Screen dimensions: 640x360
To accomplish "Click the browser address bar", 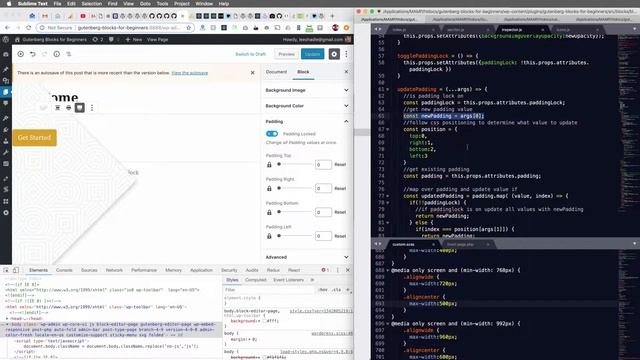I will (x=115, y=28).
